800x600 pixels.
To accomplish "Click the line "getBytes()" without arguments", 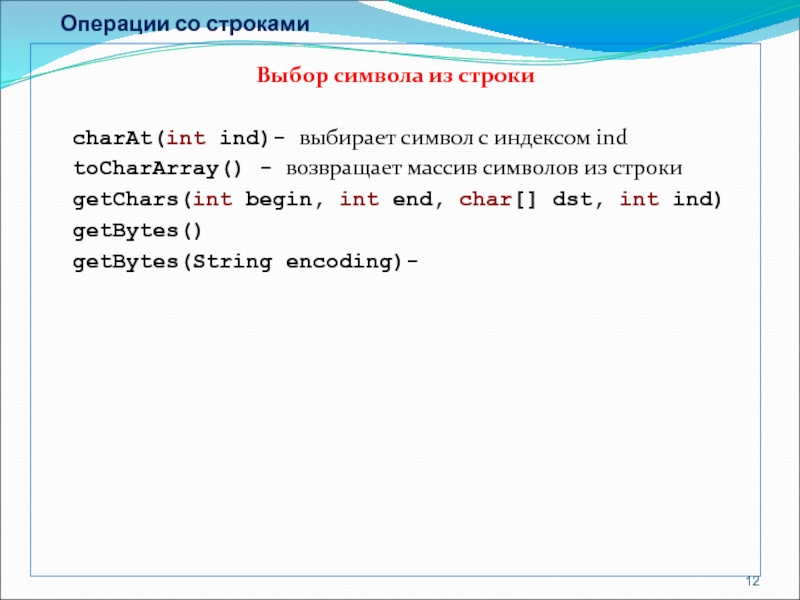I will (138, 231).
